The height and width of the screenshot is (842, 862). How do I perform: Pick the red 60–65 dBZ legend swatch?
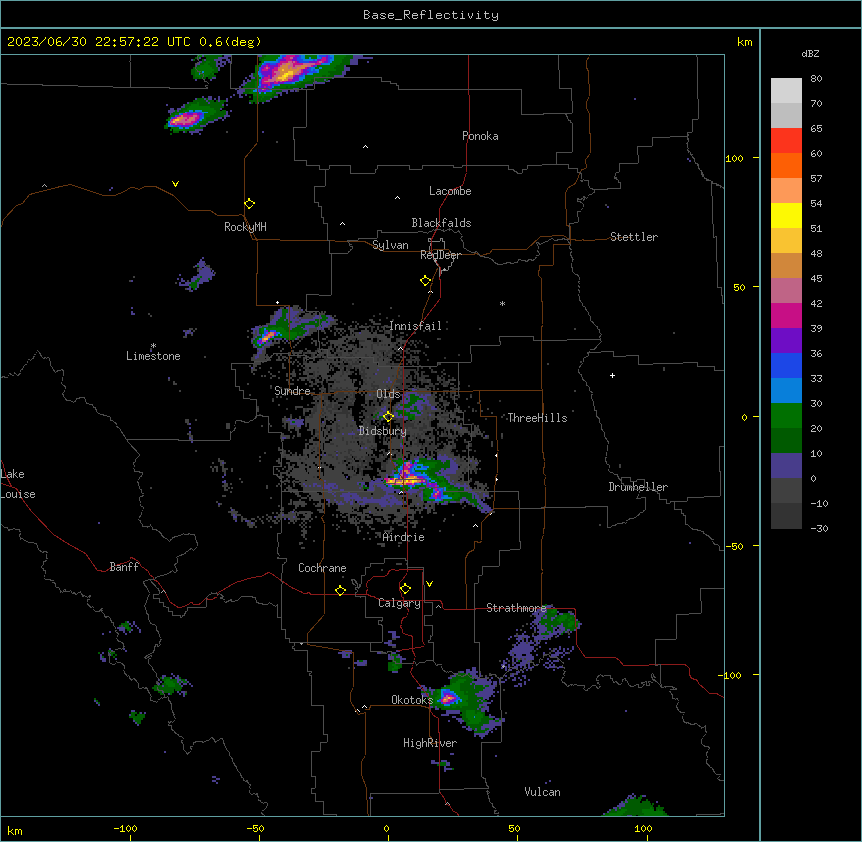coord(786,140)
